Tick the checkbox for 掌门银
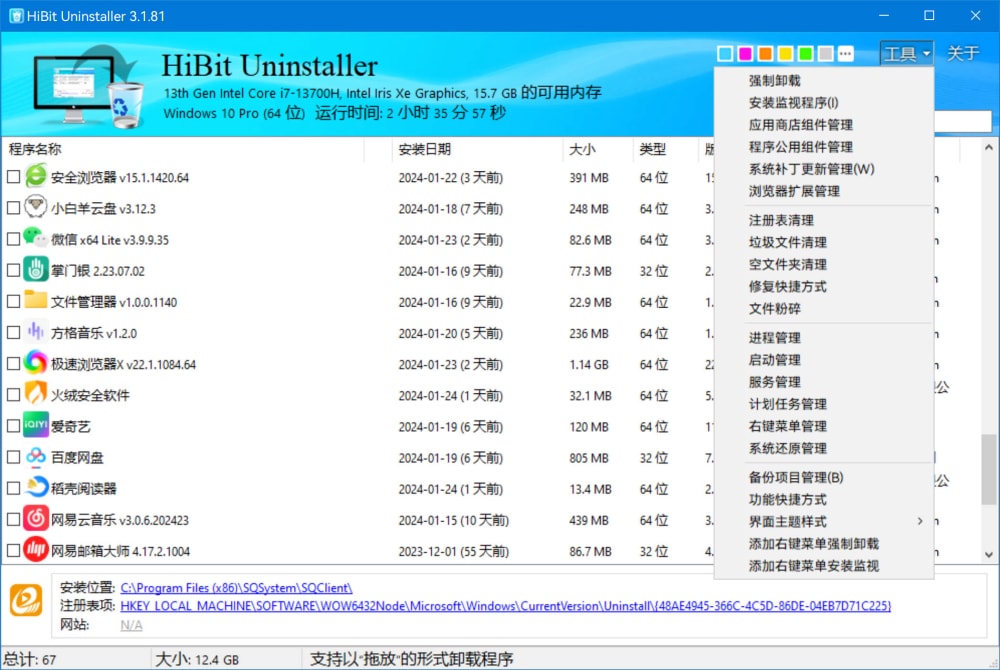The width and height of the screenshot is (1000, 670). pyautogui.click(x=13, y=270)
